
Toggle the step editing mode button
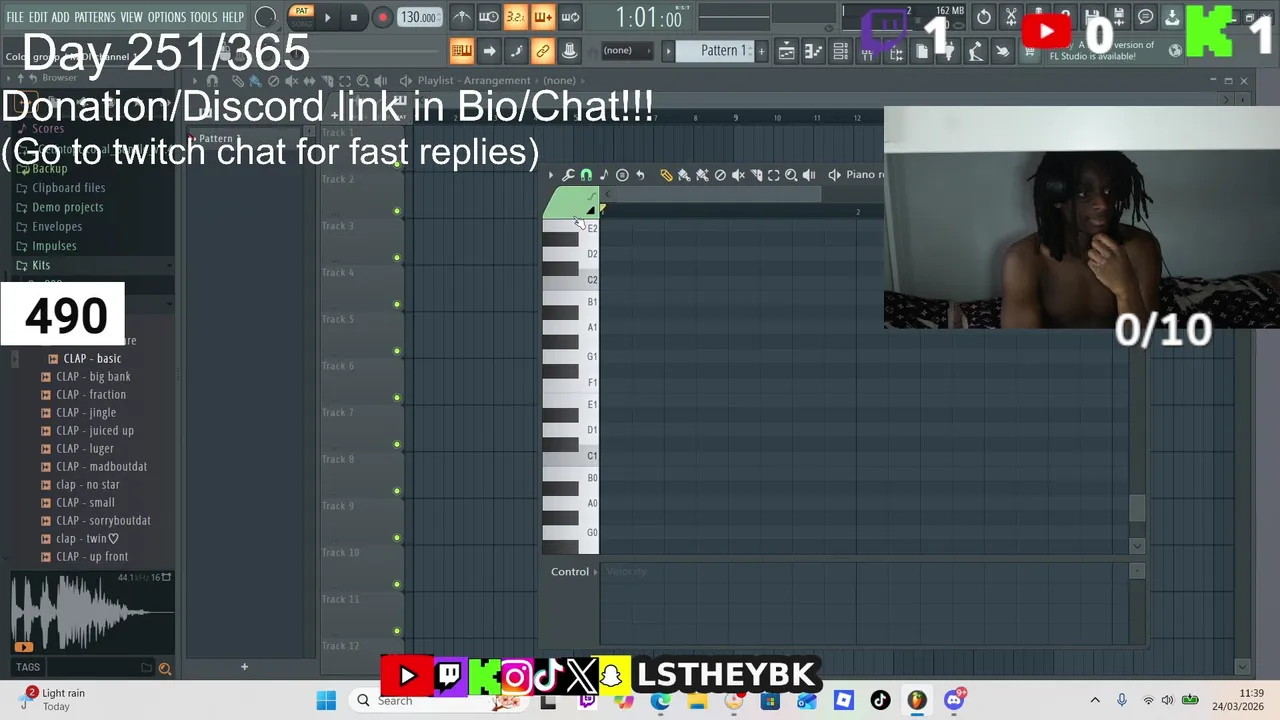[x=515, y=51]
